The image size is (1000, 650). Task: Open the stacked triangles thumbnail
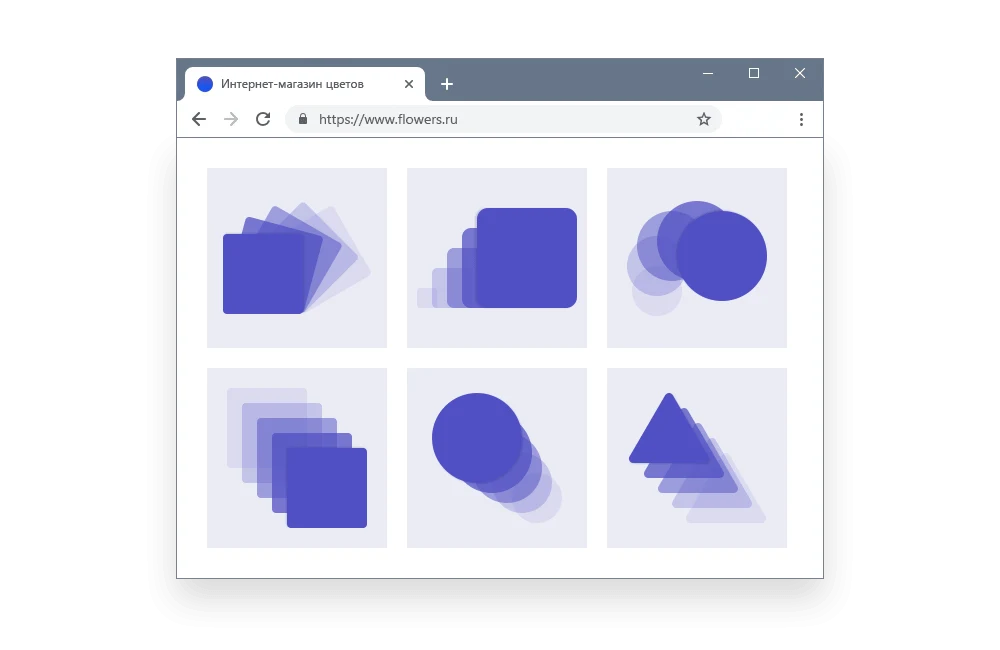696,458
